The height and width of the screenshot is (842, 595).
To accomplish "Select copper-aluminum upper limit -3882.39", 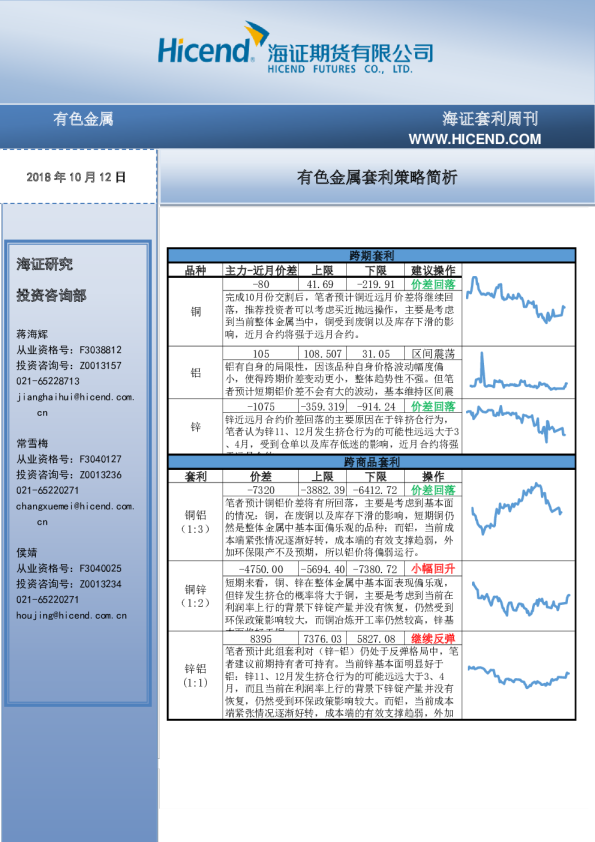I will point(323,490).
